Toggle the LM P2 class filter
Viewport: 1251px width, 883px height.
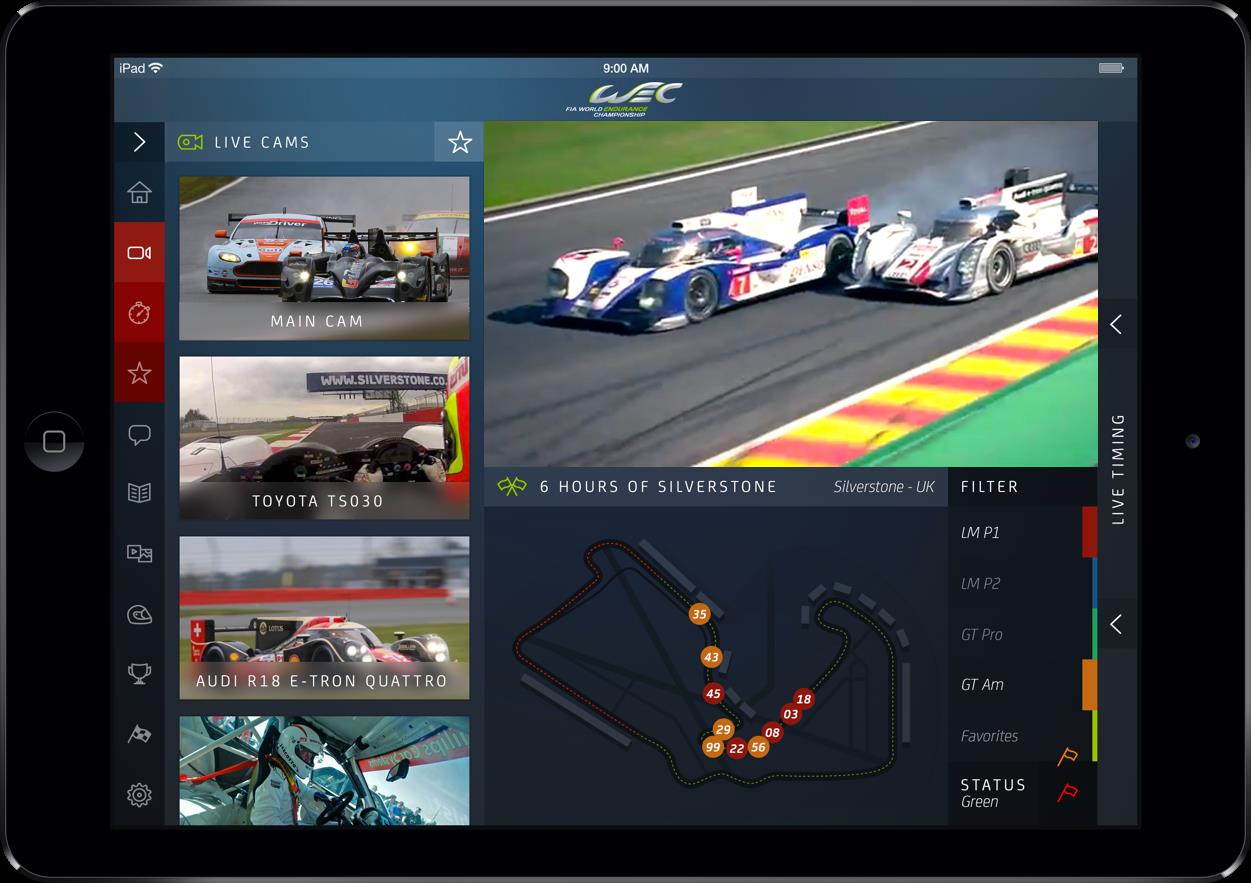[x=1022, y=583]
